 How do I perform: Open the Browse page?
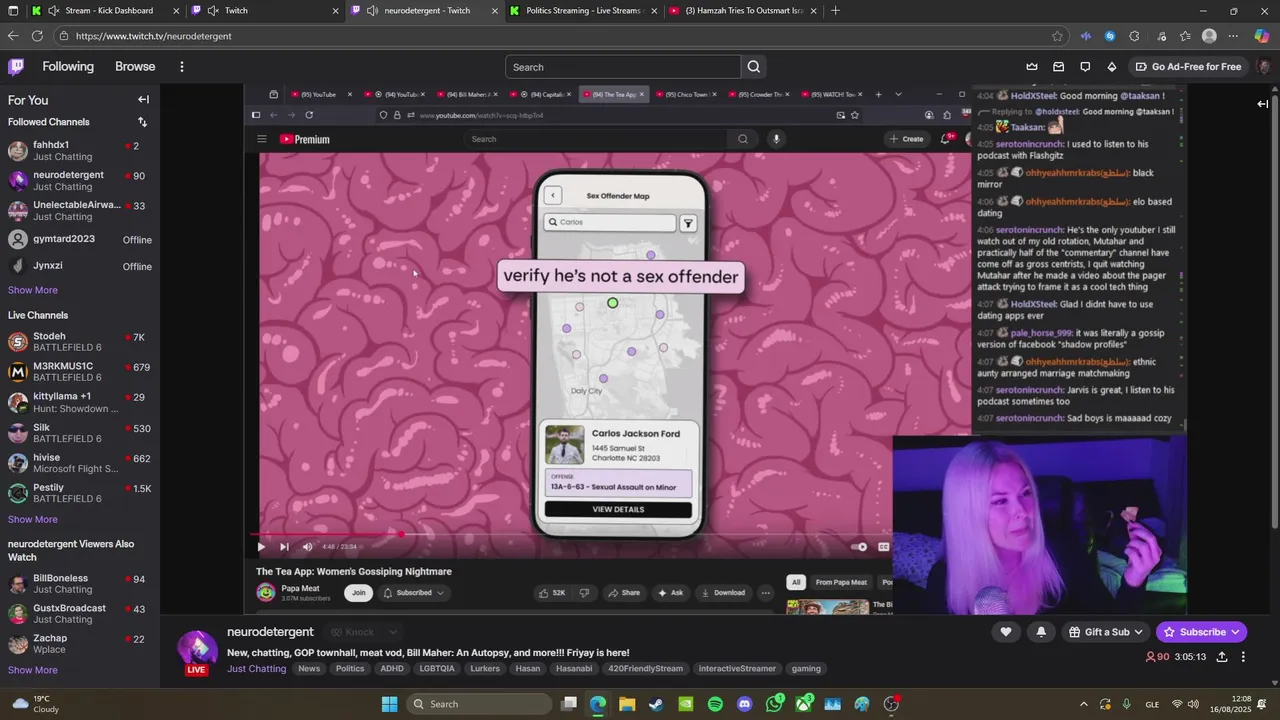point(135,67)
